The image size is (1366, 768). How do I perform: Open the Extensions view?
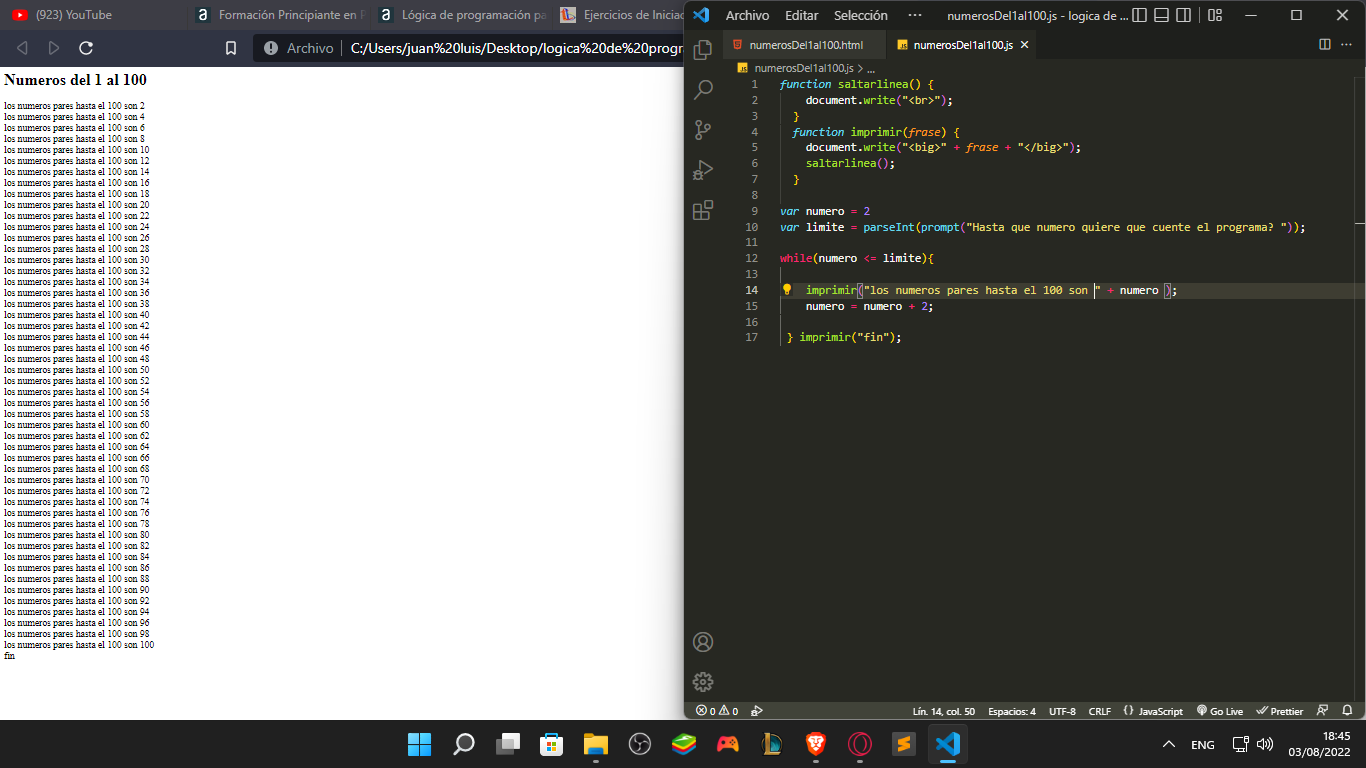pyautogui.click(x=703, y=210)
